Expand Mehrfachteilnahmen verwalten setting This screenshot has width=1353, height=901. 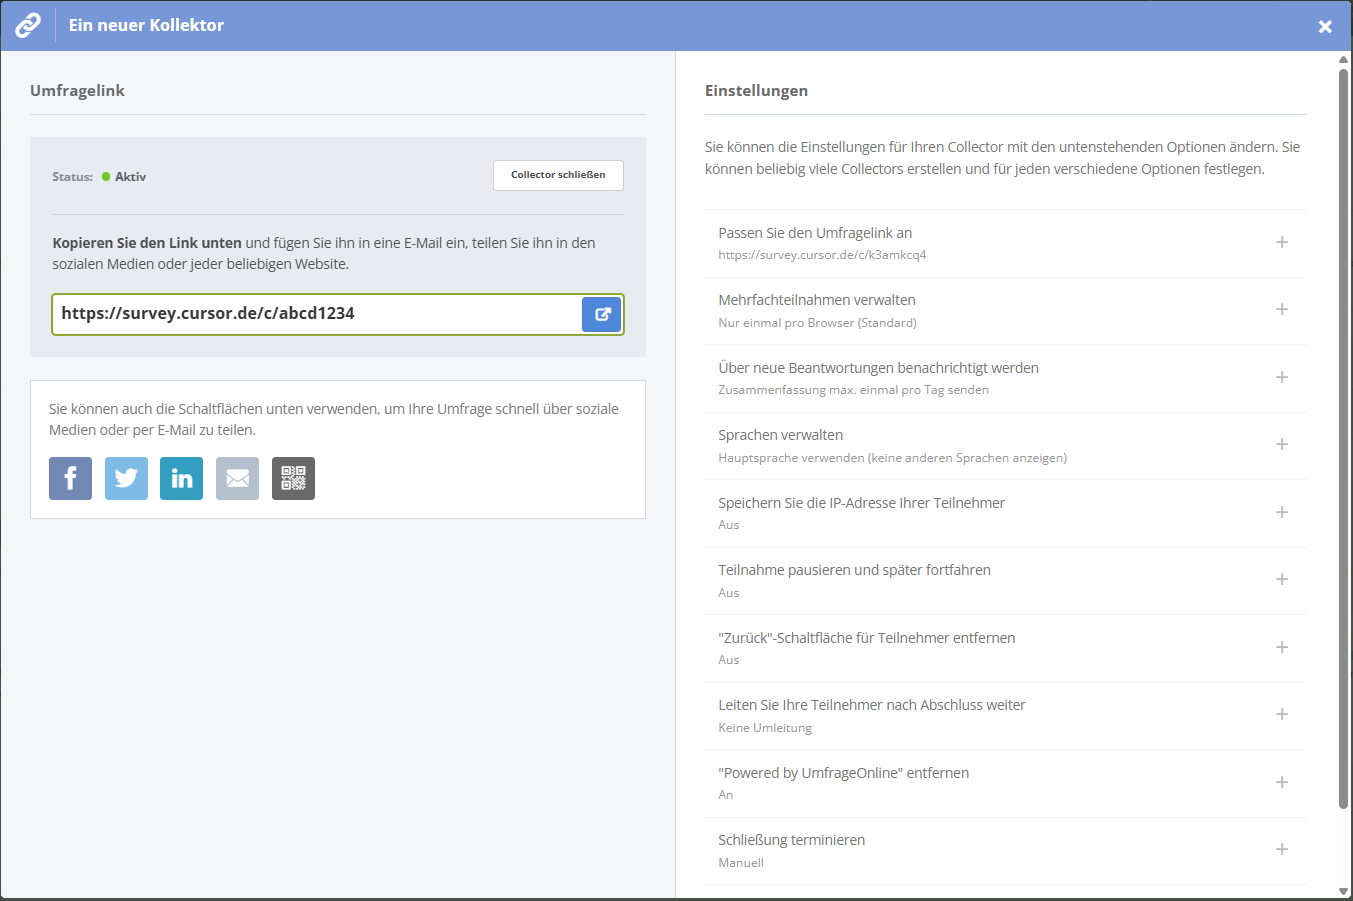click(x=1281, y=310)
